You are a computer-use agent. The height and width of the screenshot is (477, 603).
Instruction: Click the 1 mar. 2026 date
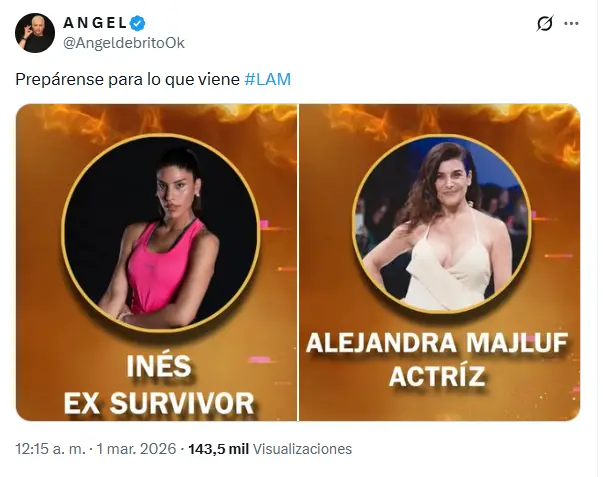[136, 449]
